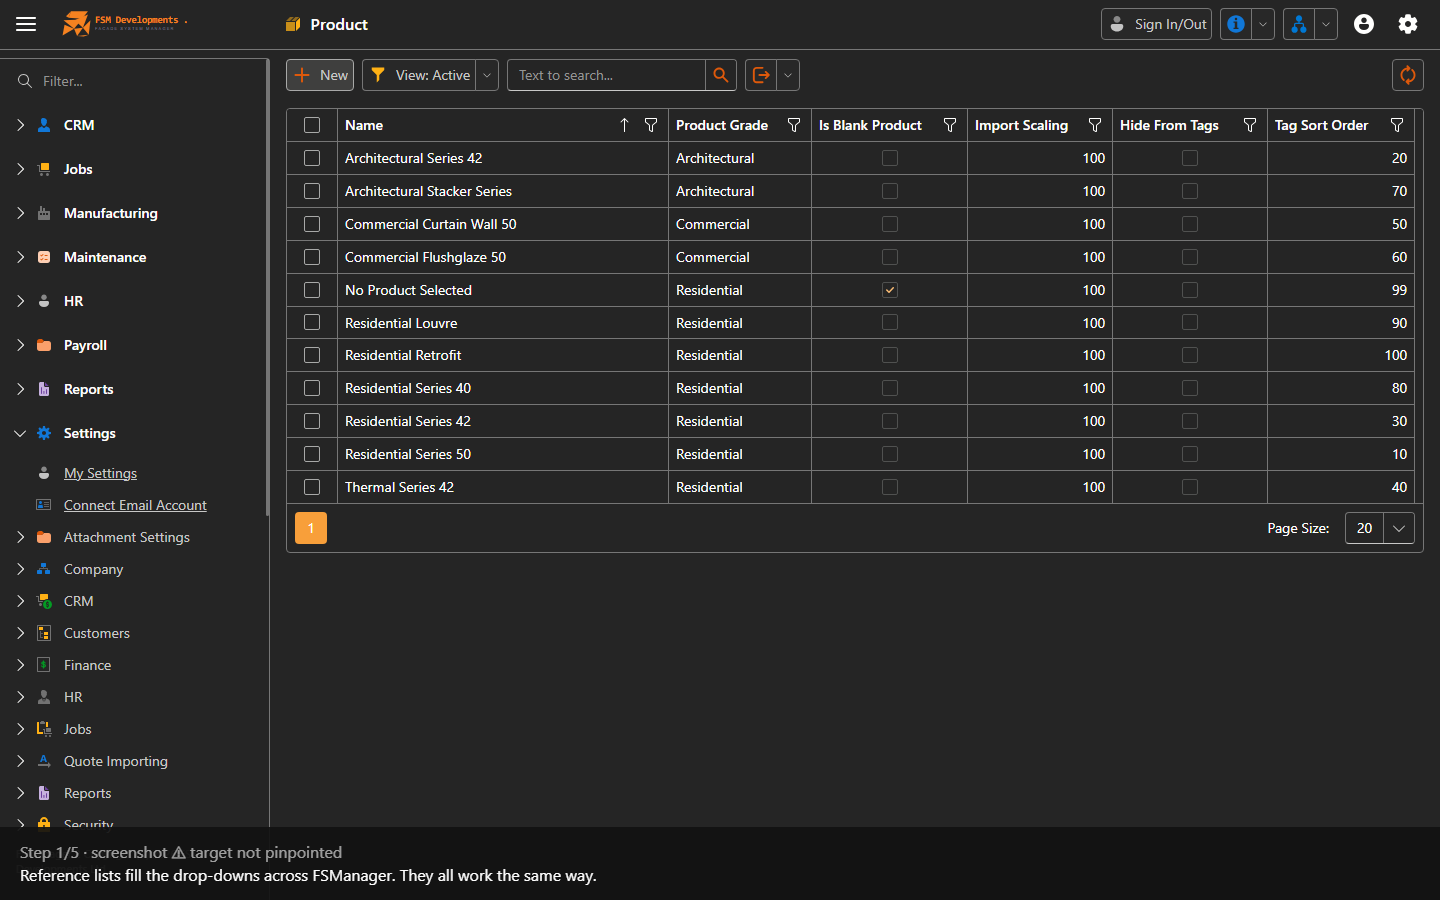Select the Thermal Series 42 row checkbox
1440x900 pixels.
(x=312, y=487)
